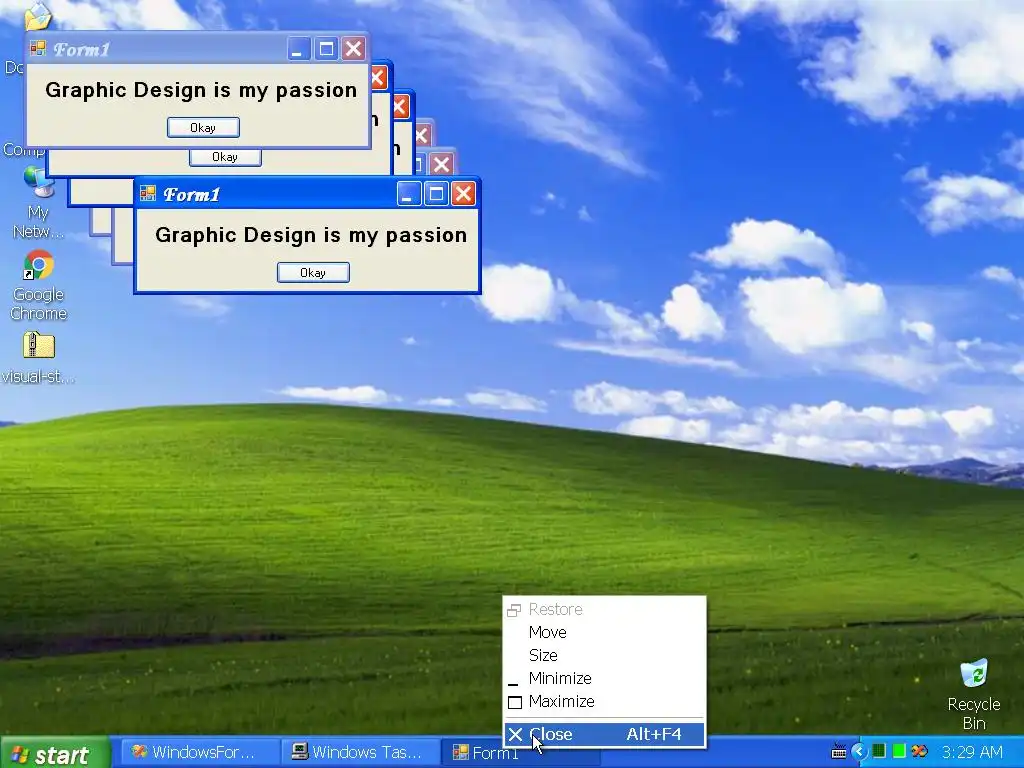The height and width of the screenshot is (768, 1024).
Task: Minimize the active Form1 window
Action: pos(409,193)
